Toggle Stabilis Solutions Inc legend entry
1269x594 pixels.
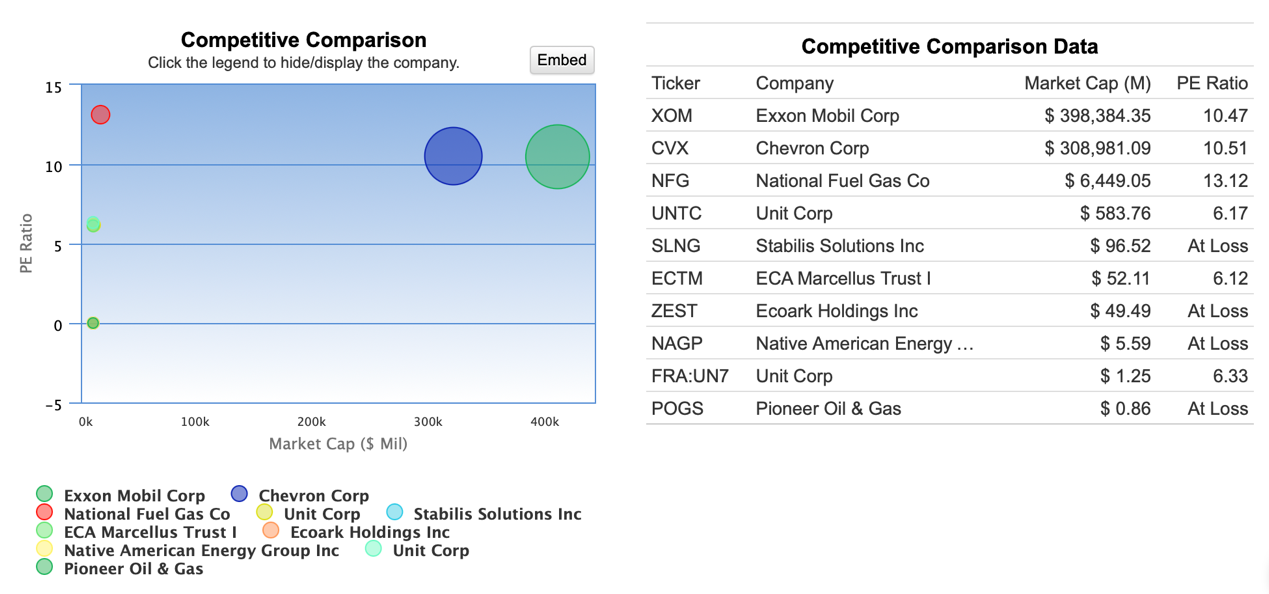(x=483, y=514)
